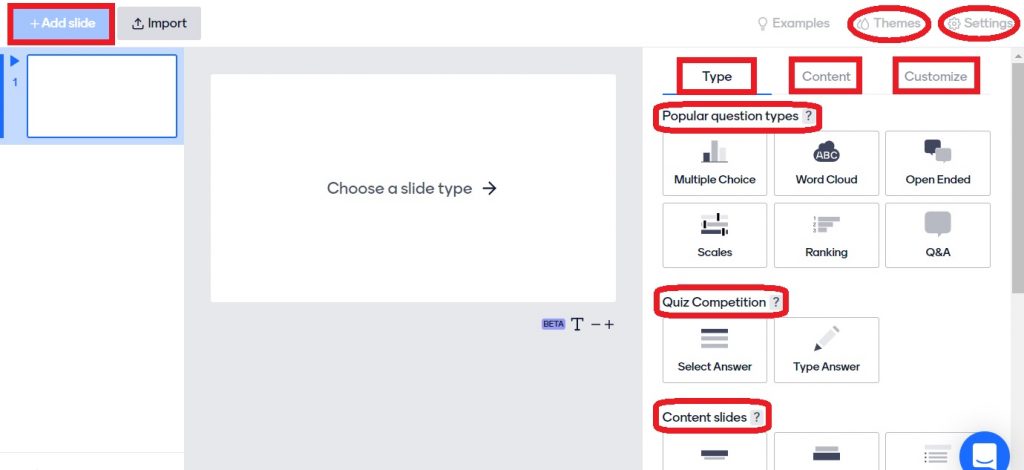The height and width of the screenshot is (470, 1024).
Task: Click help icon beside Popular question types
Action: click(808, 116)
